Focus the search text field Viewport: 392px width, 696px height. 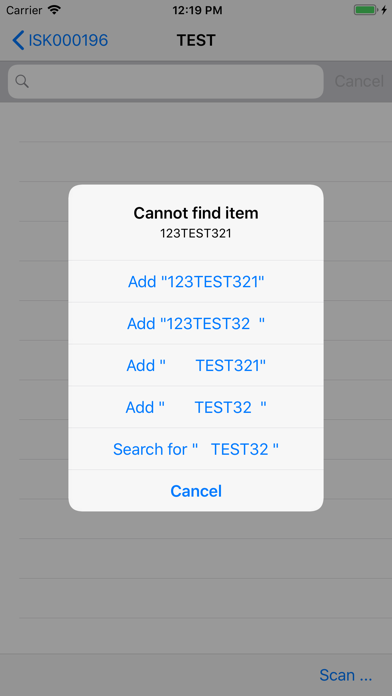point(166,82)
